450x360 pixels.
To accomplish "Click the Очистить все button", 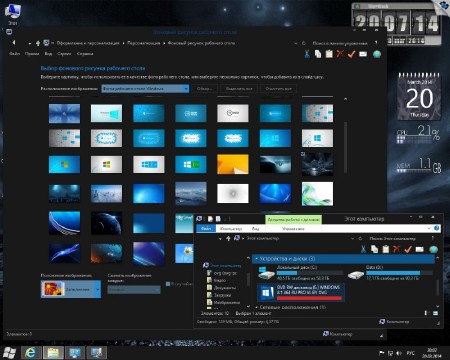I will [278, 89].
